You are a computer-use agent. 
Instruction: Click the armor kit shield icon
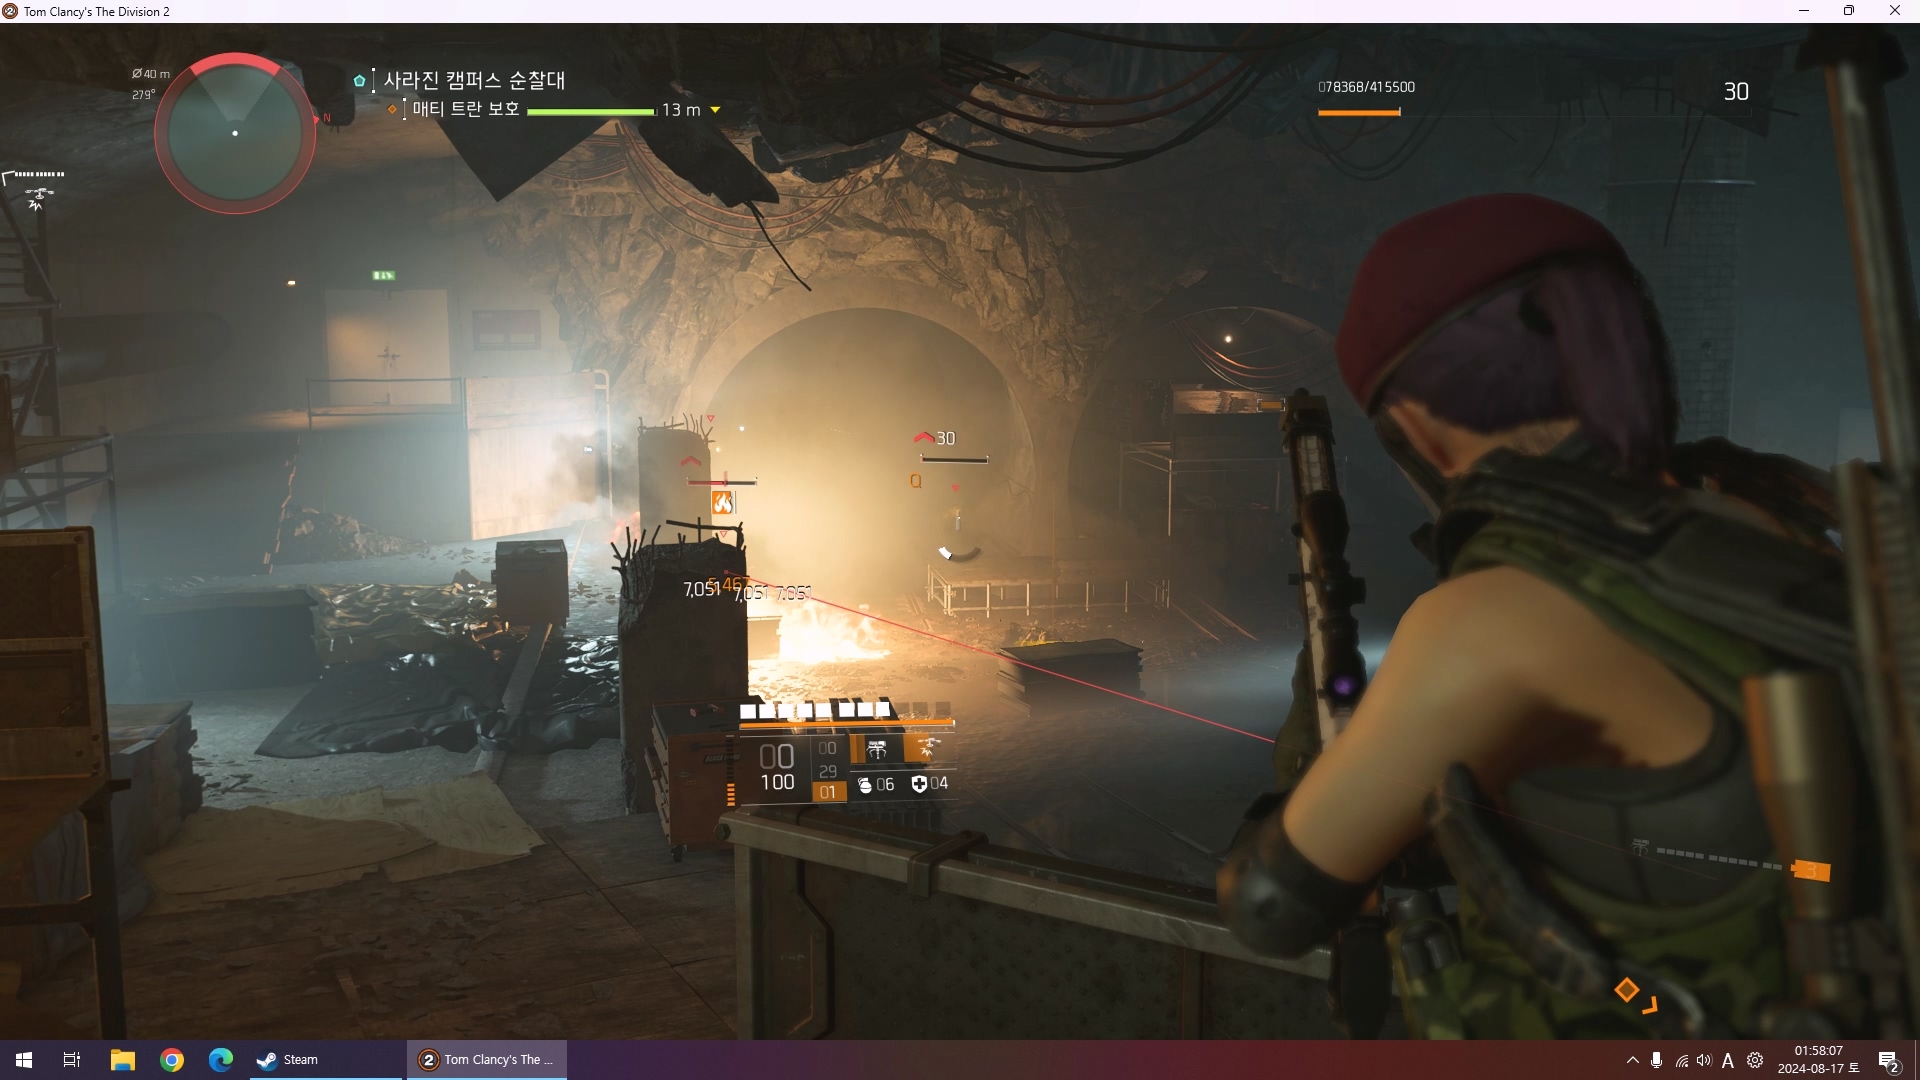(919, 784)
